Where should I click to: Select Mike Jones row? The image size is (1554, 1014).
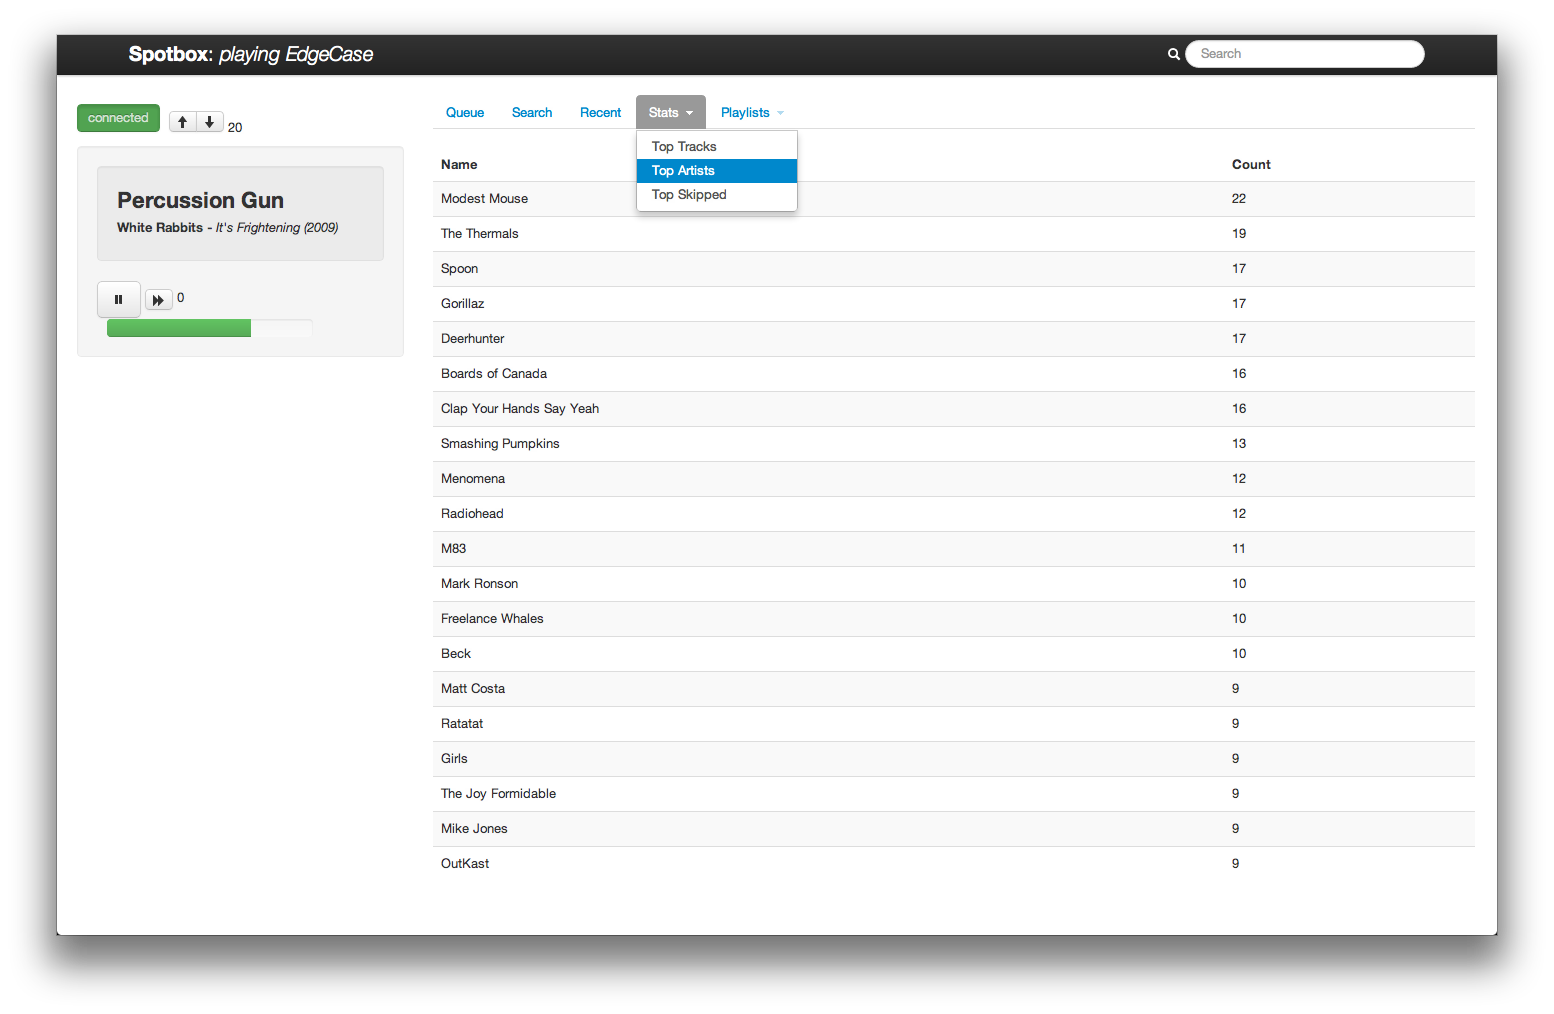(953, 829)
